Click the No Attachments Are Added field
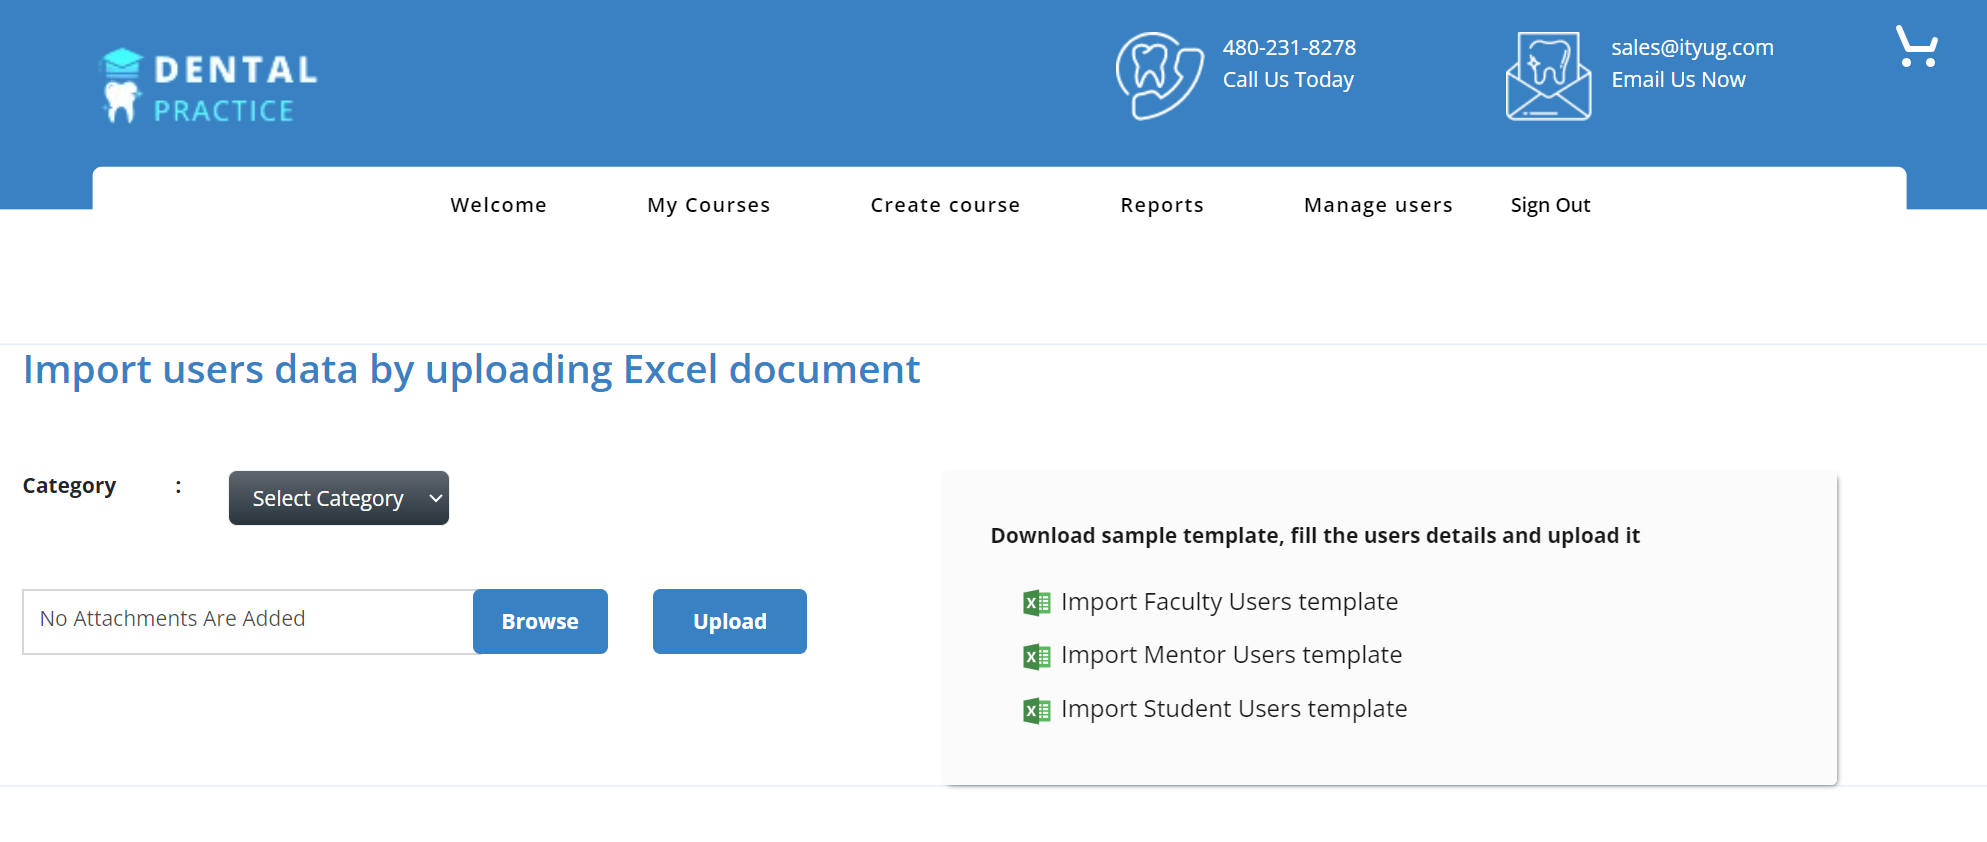1987x842 pixels. 247,621
